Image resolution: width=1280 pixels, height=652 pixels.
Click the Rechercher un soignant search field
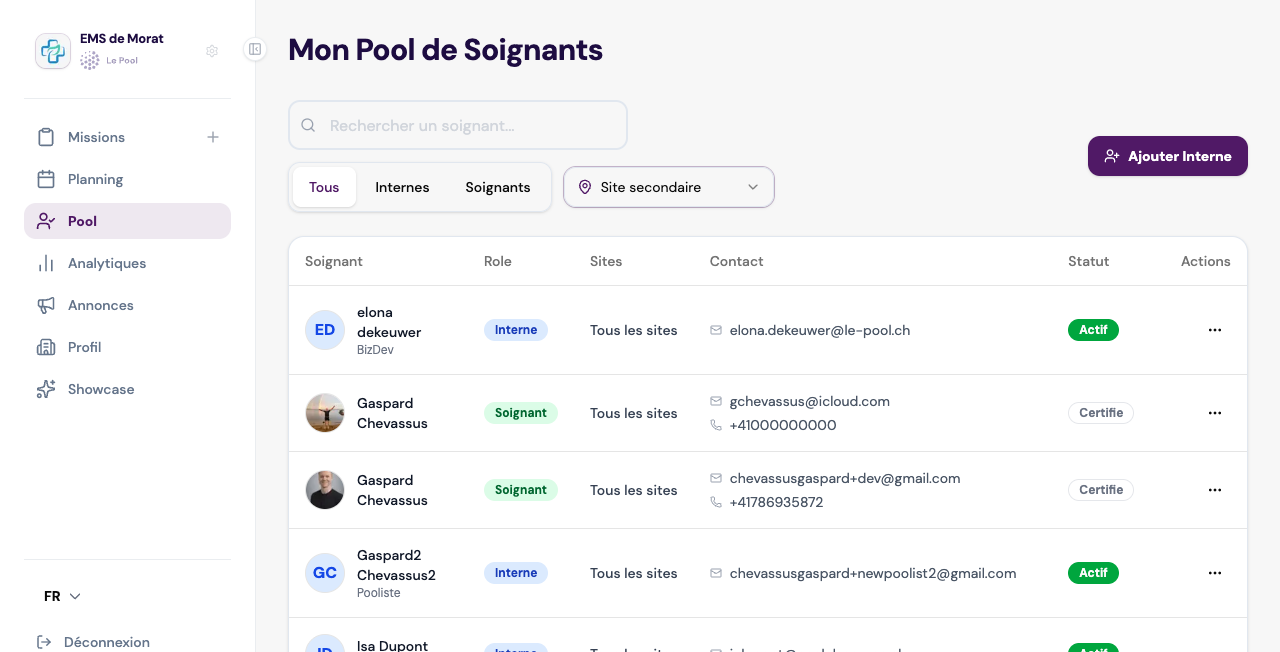pos(458,125)
